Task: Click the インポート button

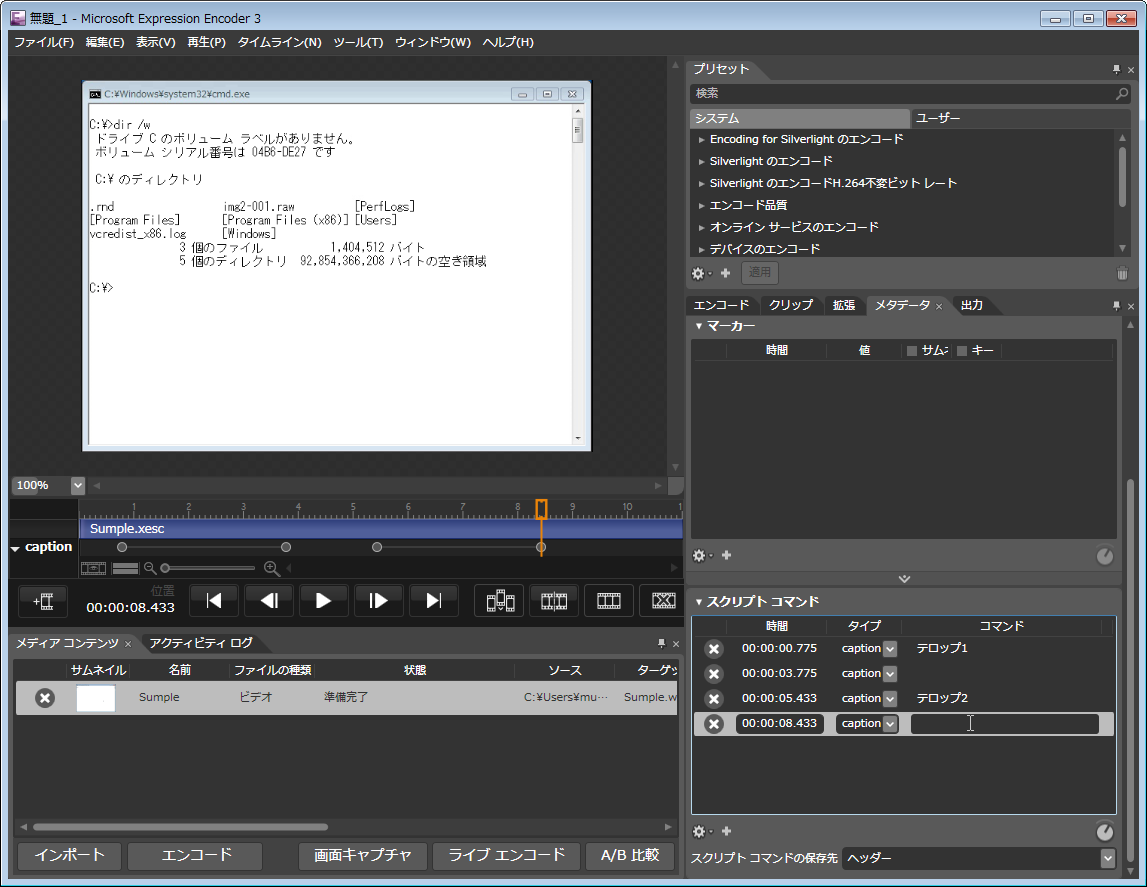Action: tap(69, 855)
